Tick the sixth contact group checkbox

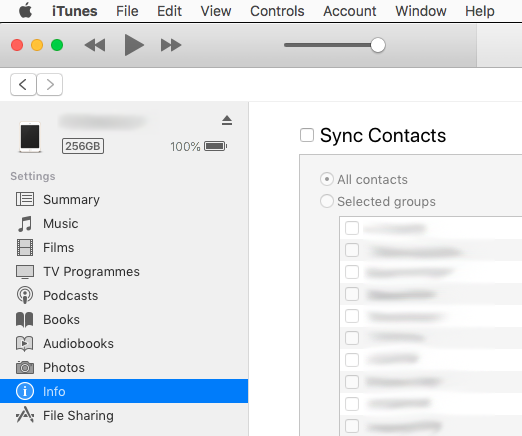point(352,338)
